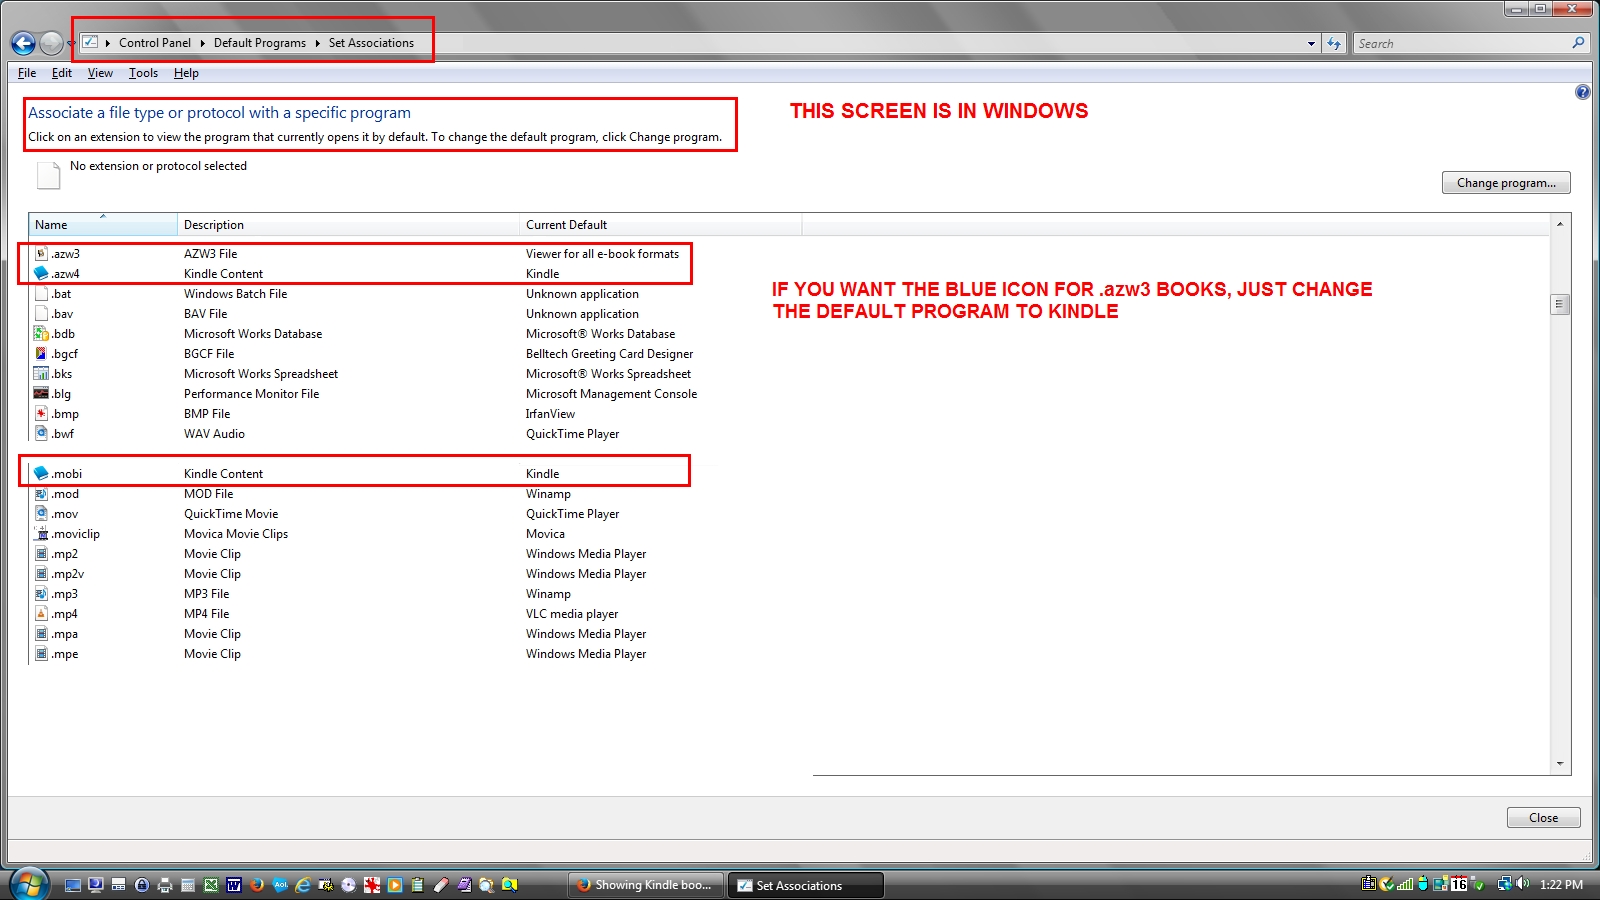Launch Firefox from the Quick Launch bar
Image resolution: width=1600 pixels, height=900 pixels.
[257, 885]
